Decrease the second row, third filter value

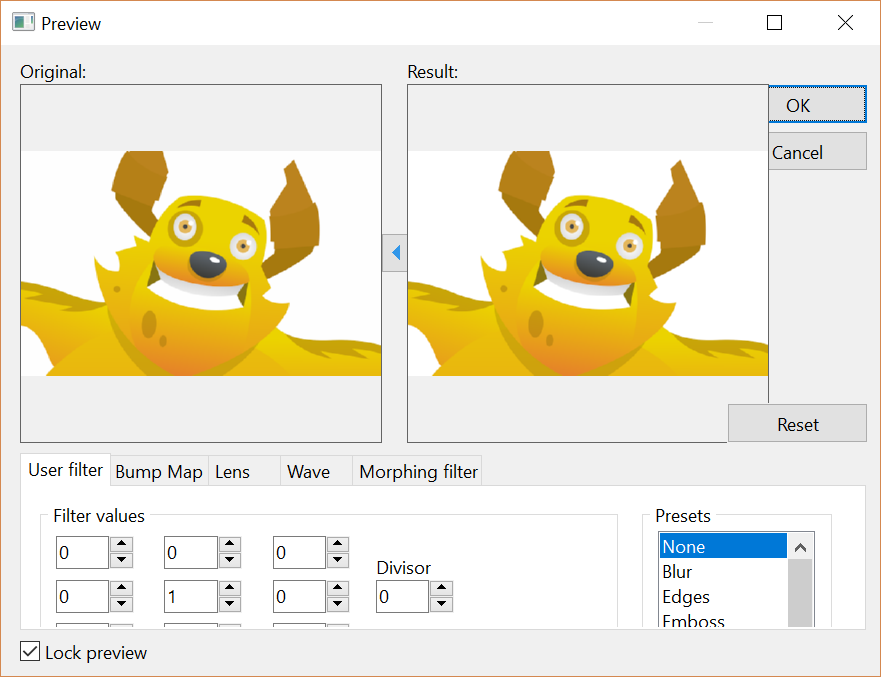point(338,604)
